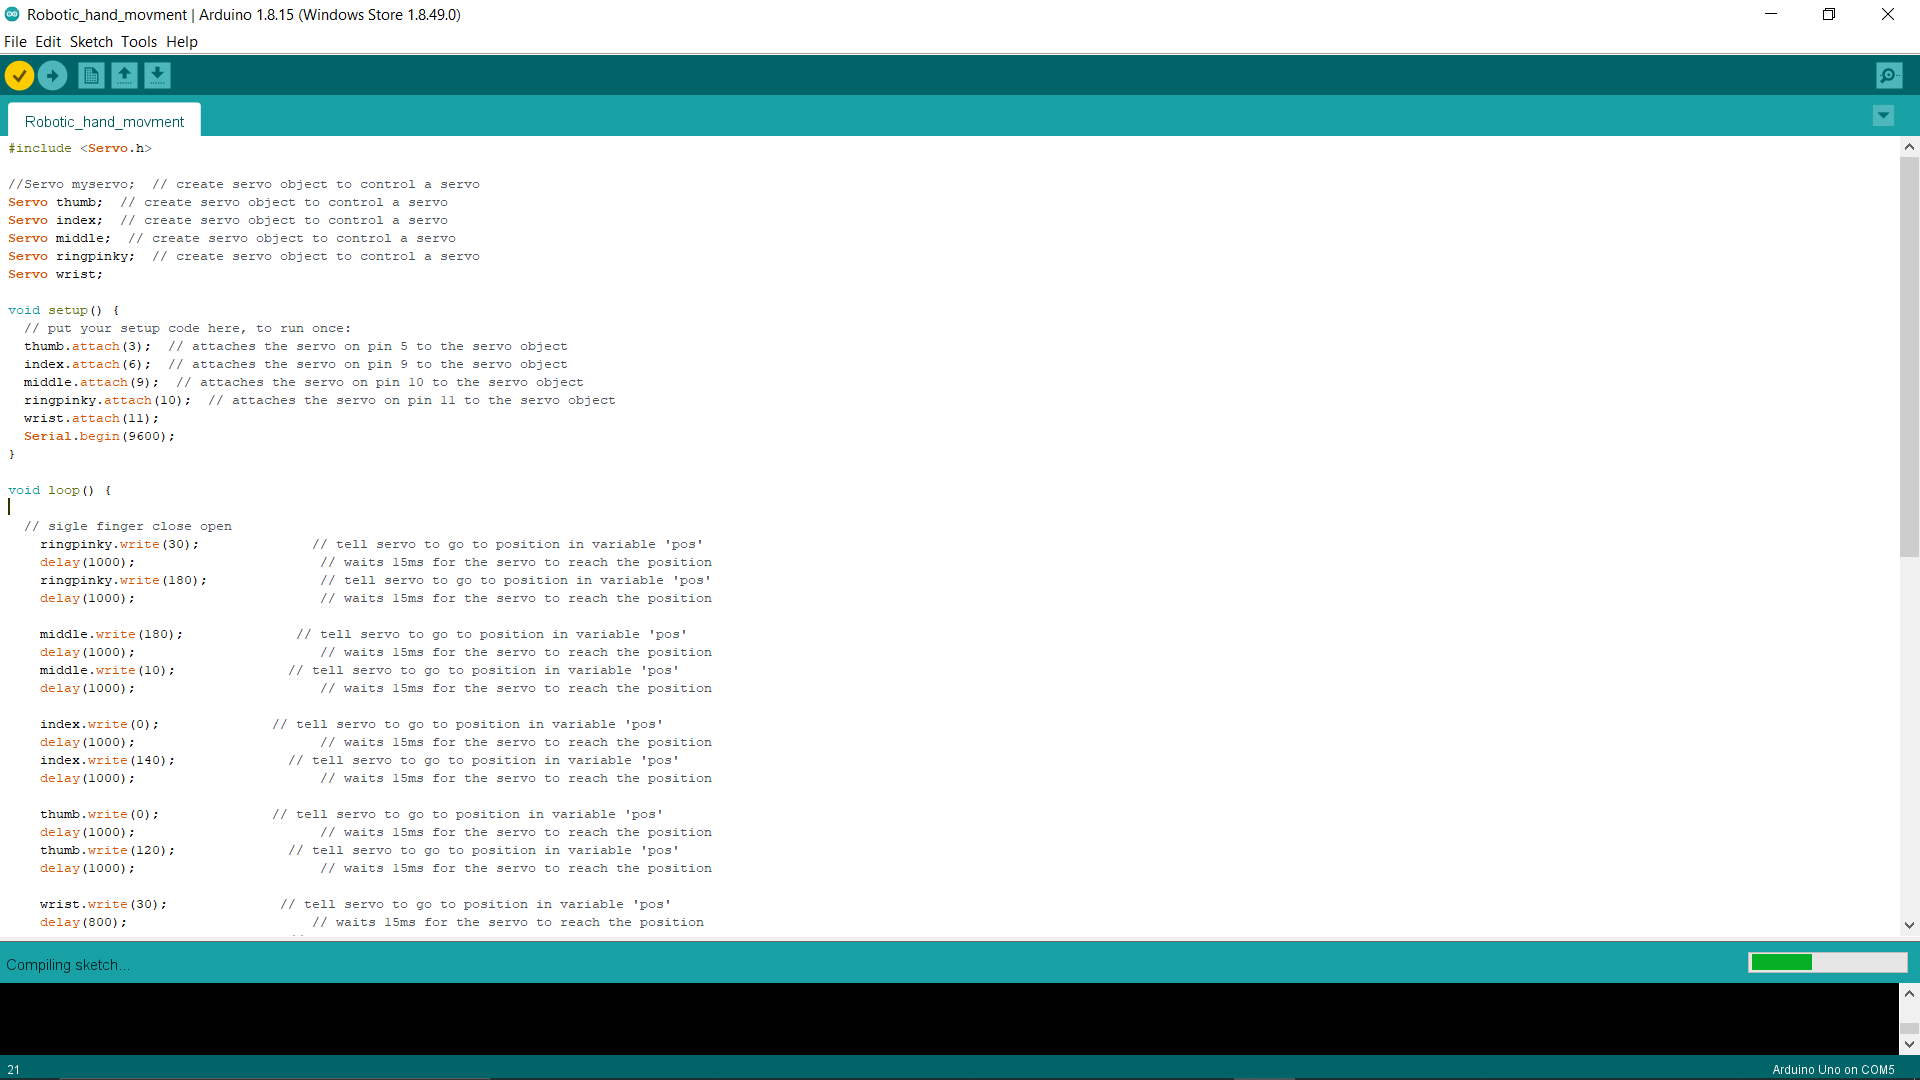The width and height of the screenshot is (1920, 1080).
Task: Click the Arduino app icon in title bar
Action: [x=12, y=14]
